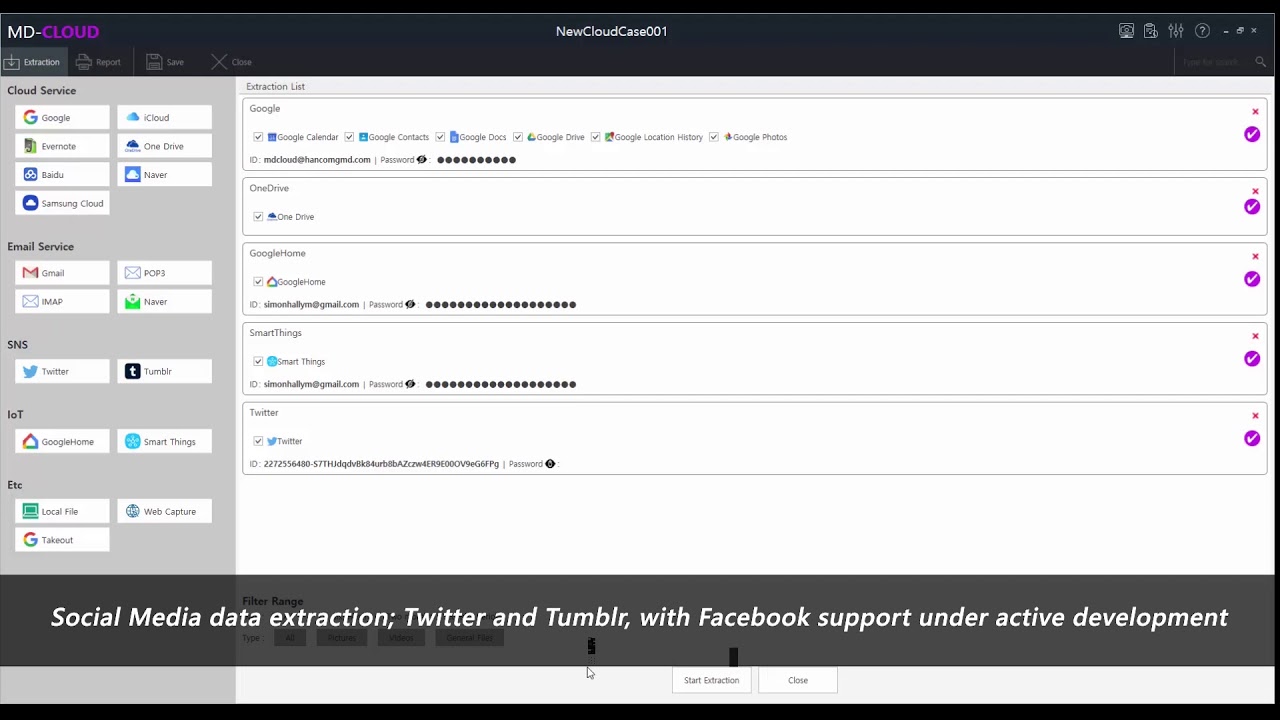
Task: Click purple check mark on Google entry
Action: click(1252, 134)
